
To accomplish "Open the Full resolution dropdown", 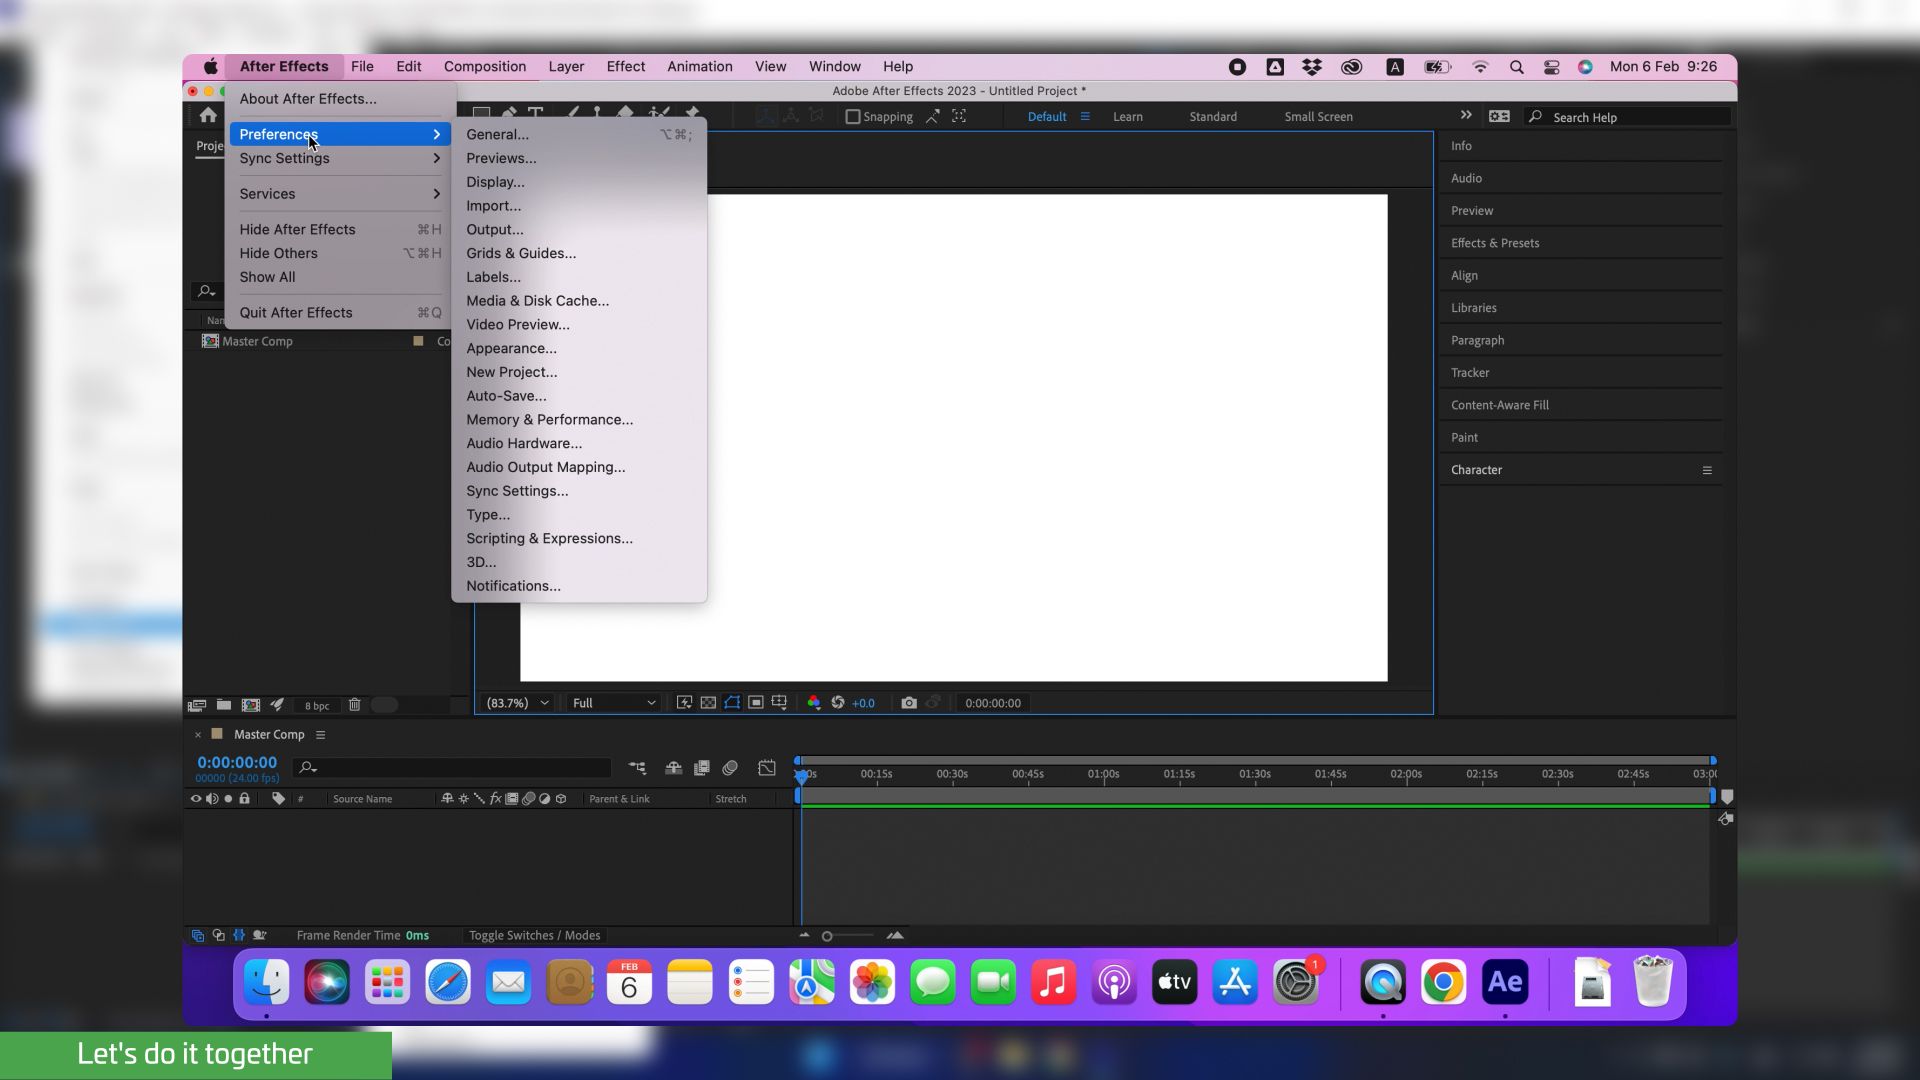I will 613,703.
